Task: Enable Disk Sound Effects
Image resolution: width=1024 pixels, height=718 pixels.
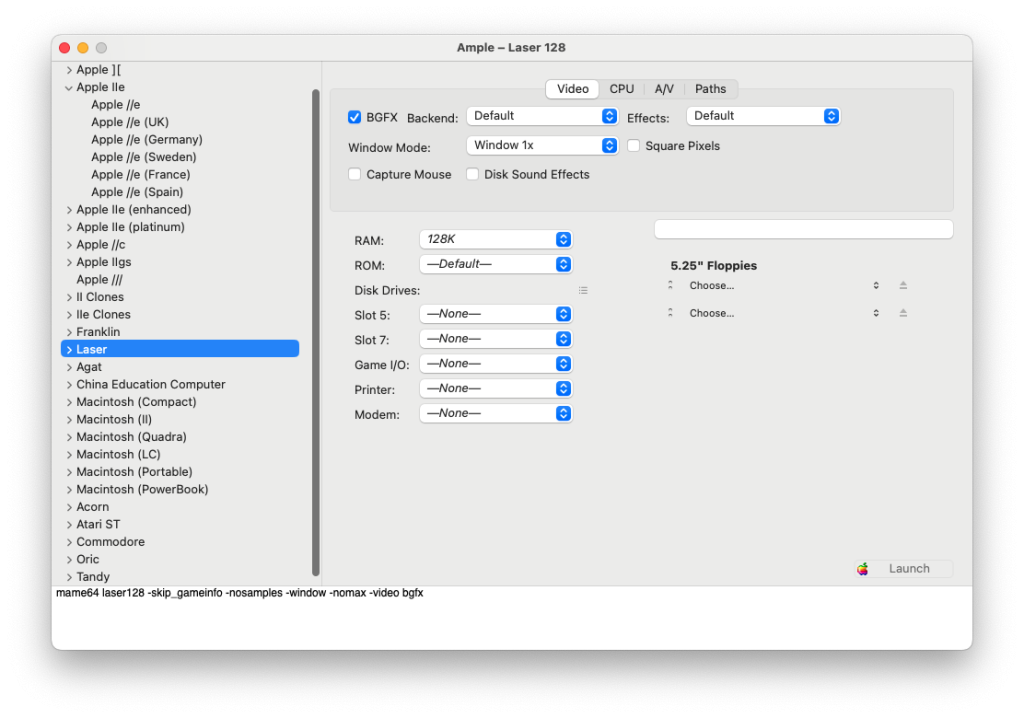Action: (x=472, y=174)
